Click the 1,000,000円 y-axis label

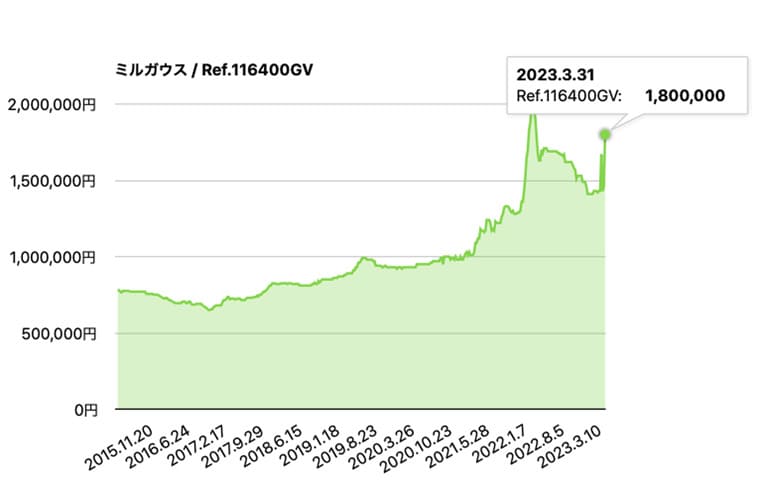tap(51, 257)
